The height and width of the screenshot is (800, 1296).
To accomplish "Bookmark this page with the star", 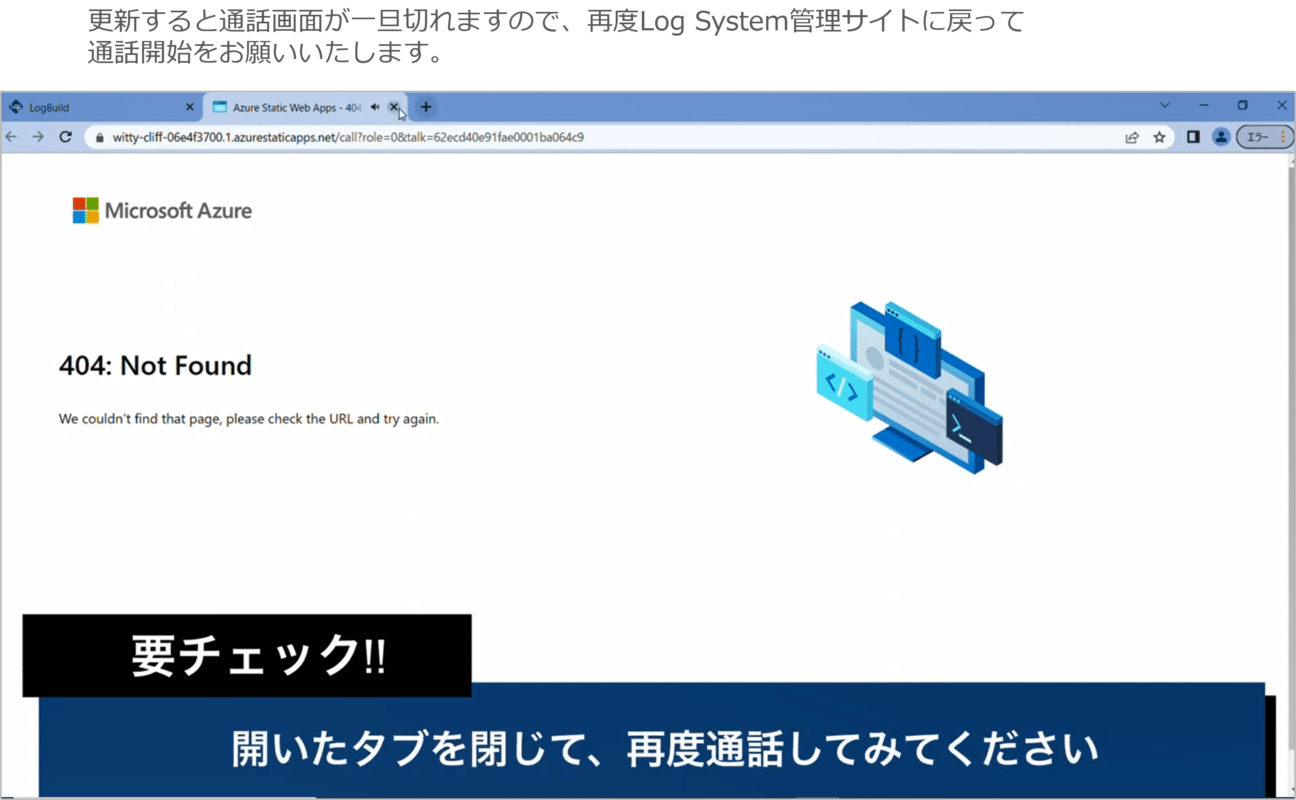I will coord(1159,137).
